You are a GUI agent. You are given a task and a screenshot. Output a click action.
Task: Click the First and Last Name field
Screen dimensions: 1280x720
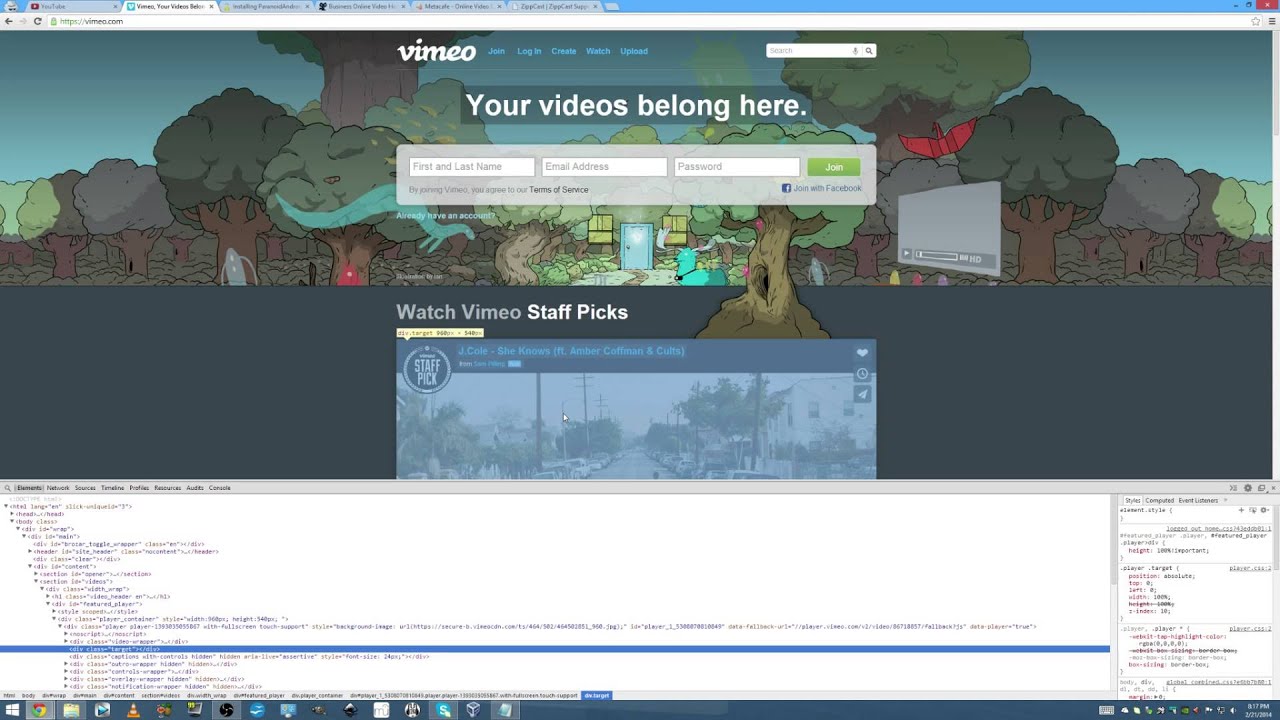(471, 167)
